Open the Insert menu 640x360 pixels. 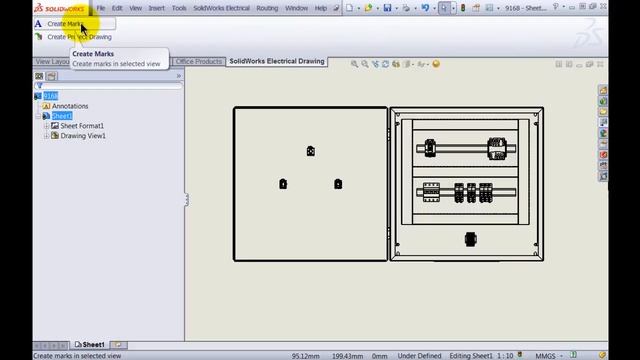[x=157, y=8]
